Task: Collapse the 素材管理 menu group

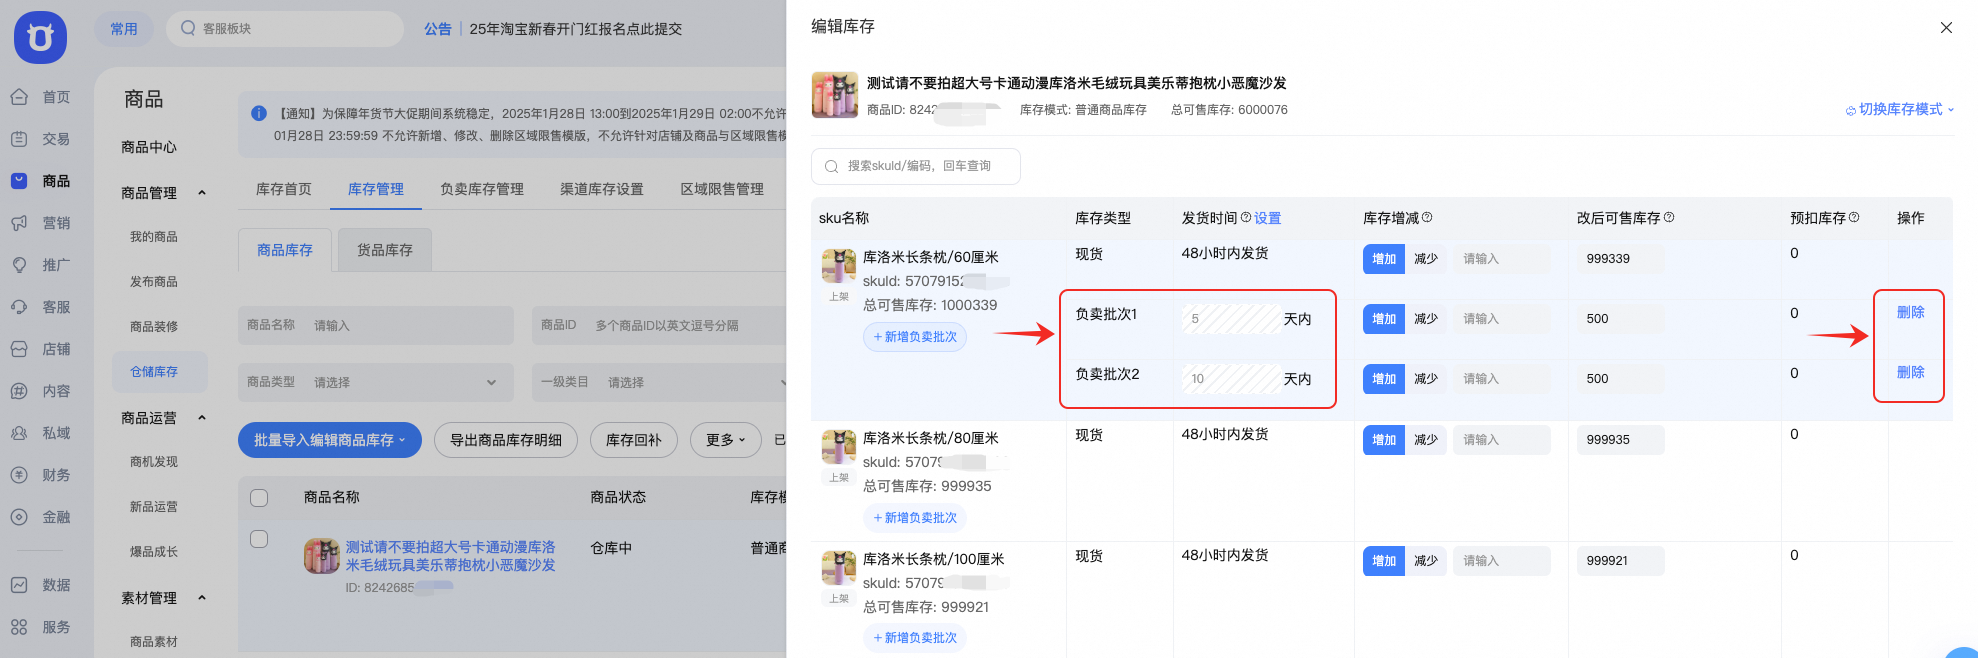Action: pos(202,598)
